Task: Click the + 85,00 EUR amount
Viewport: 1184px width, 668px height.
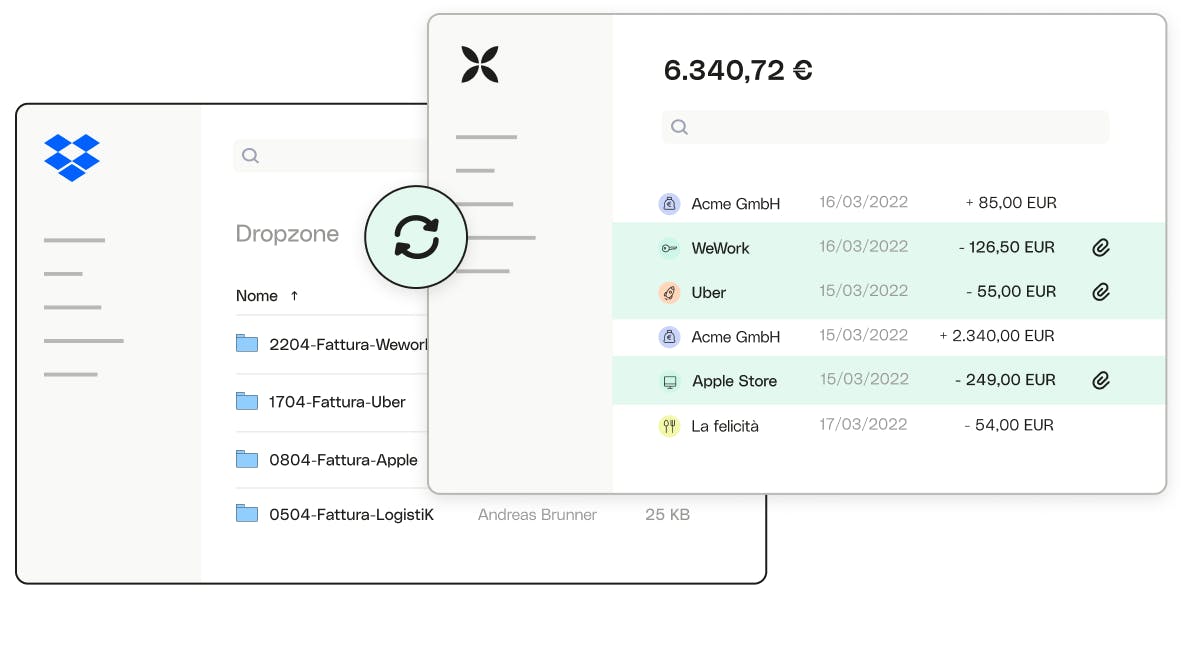Action: (1011, 203)
